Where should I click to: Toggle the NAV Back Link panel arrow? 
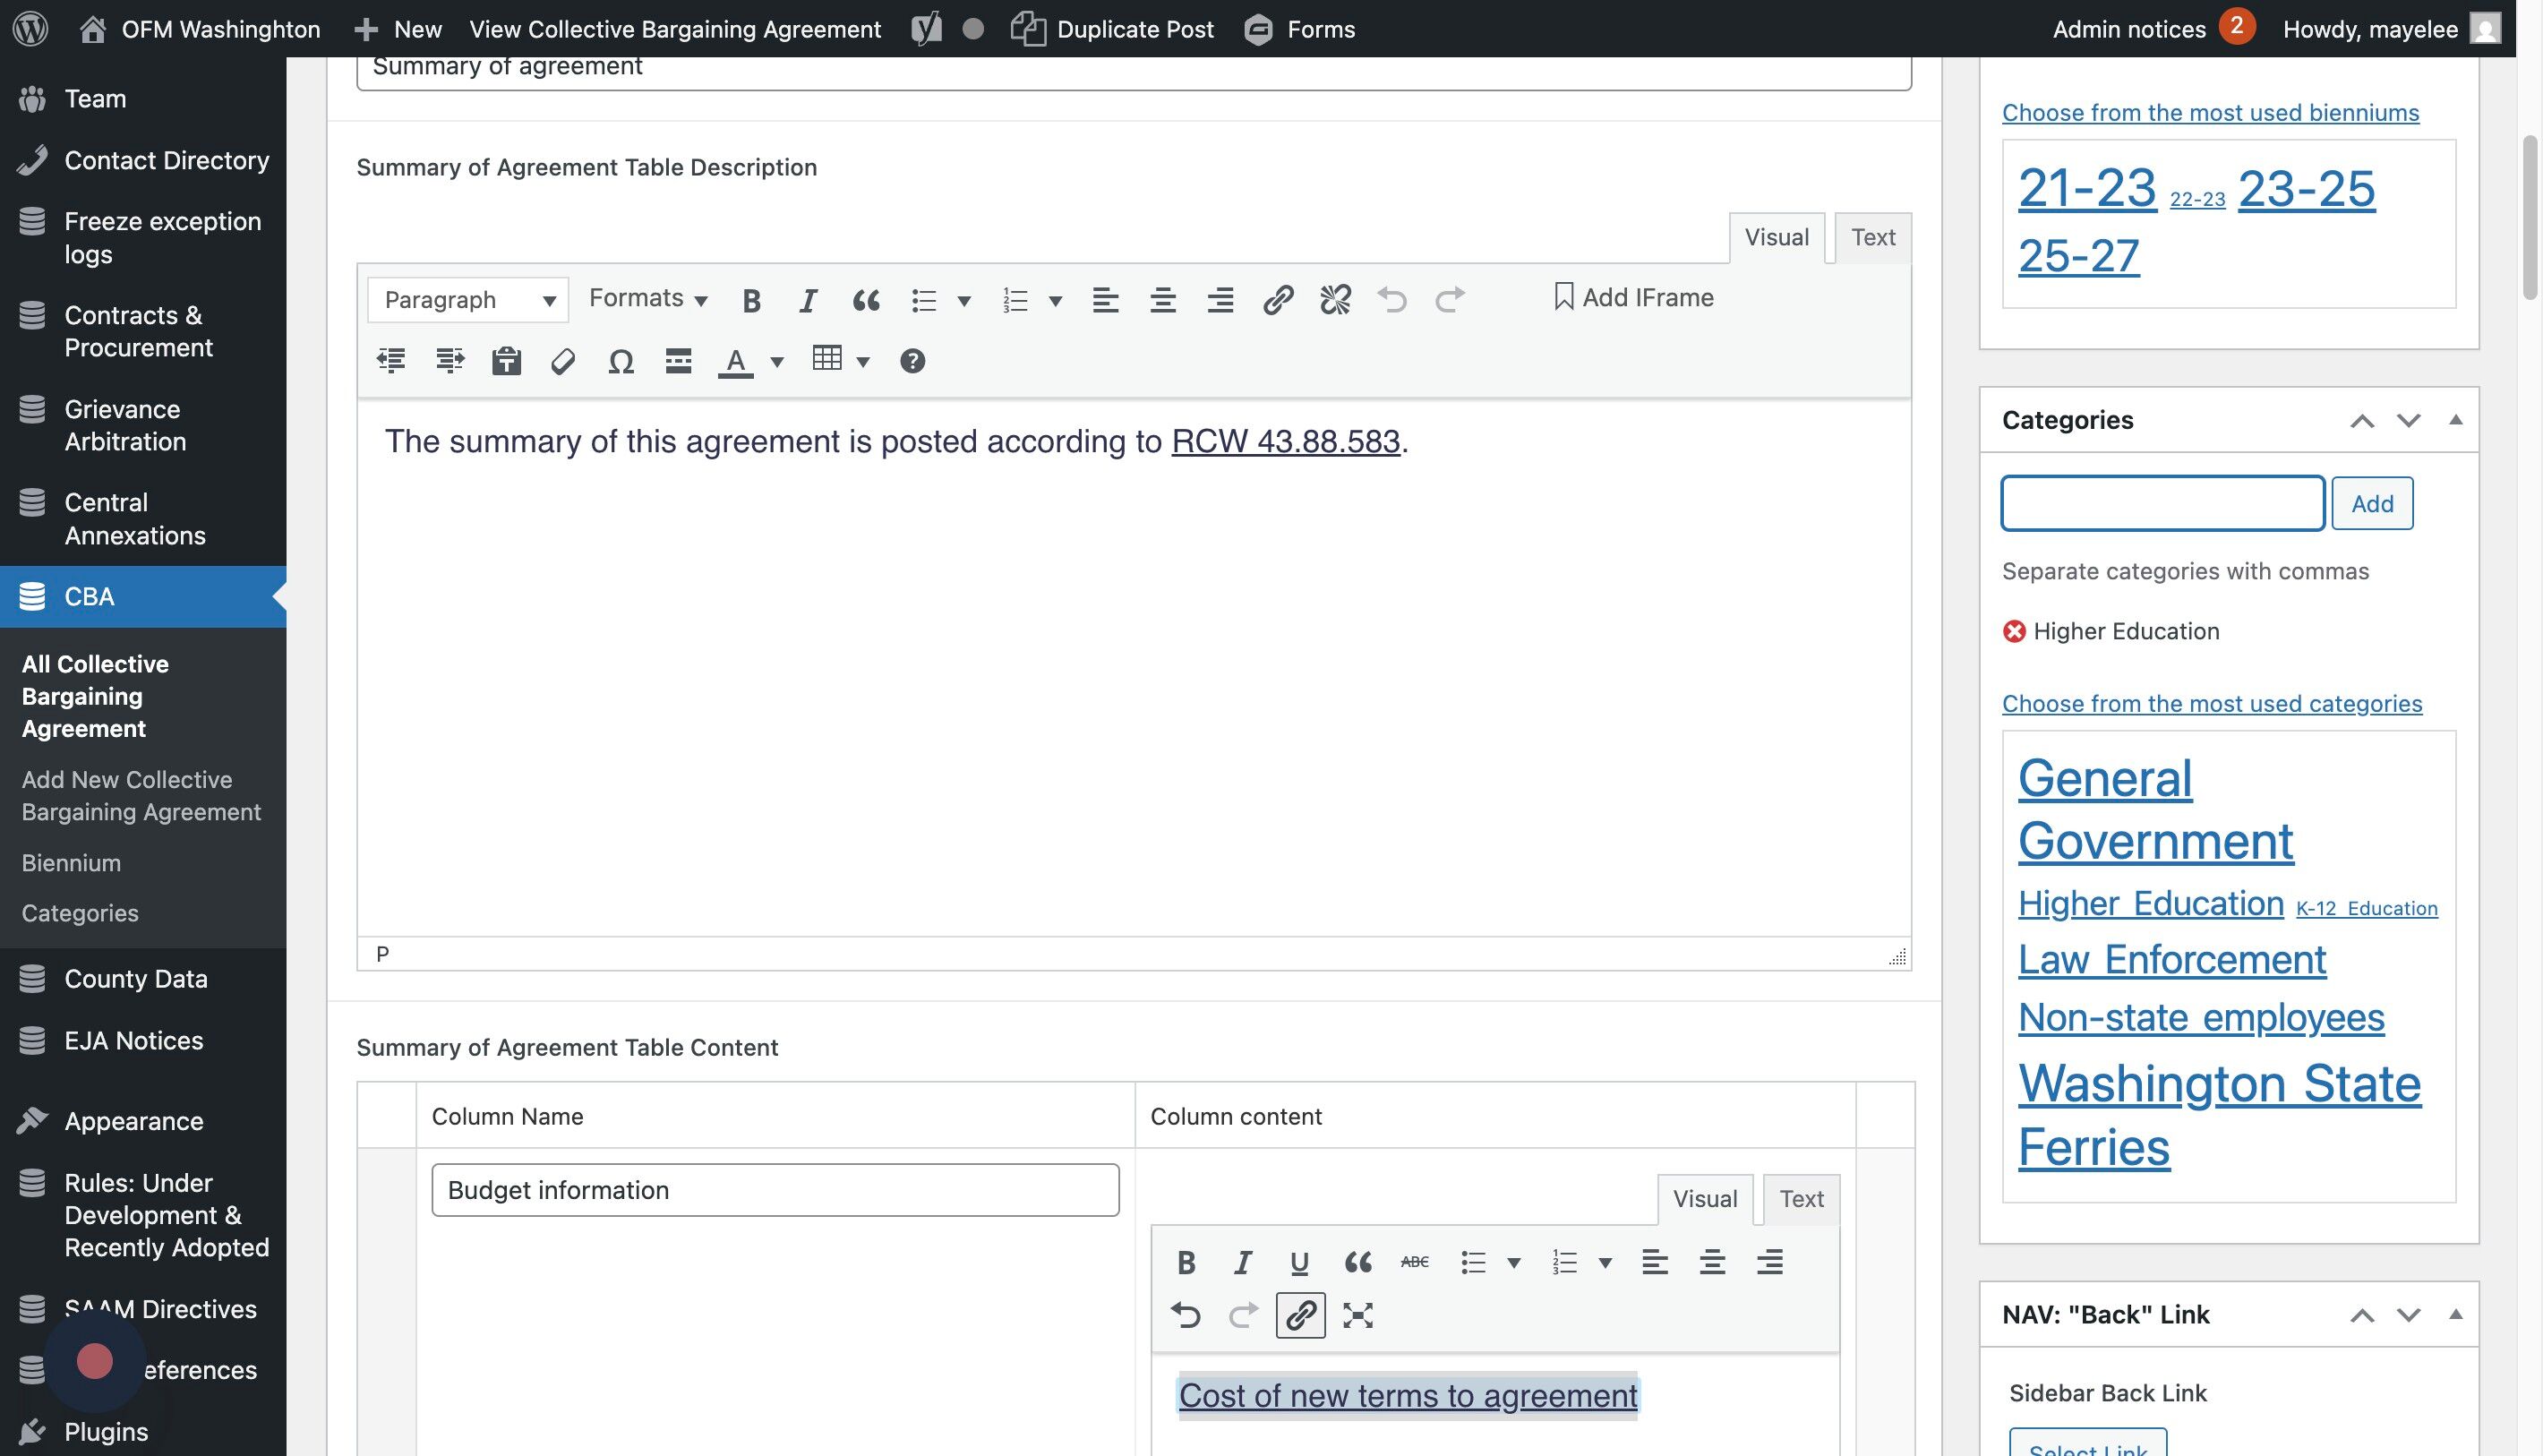tap(2455, 1314)
